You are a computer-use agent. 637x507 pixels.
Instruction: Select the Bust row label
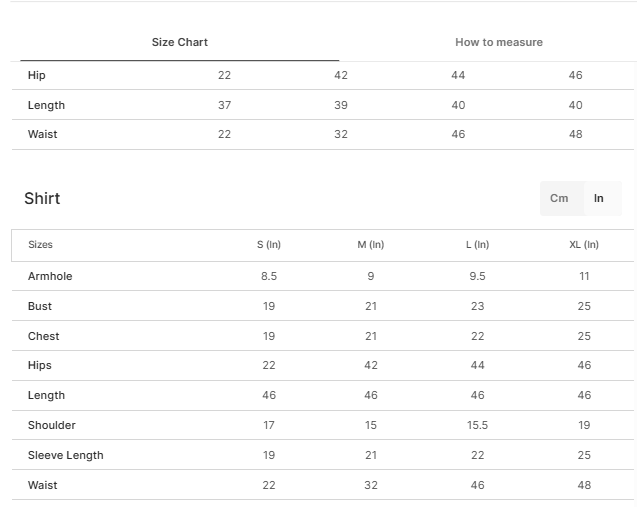tap(40, 306)
